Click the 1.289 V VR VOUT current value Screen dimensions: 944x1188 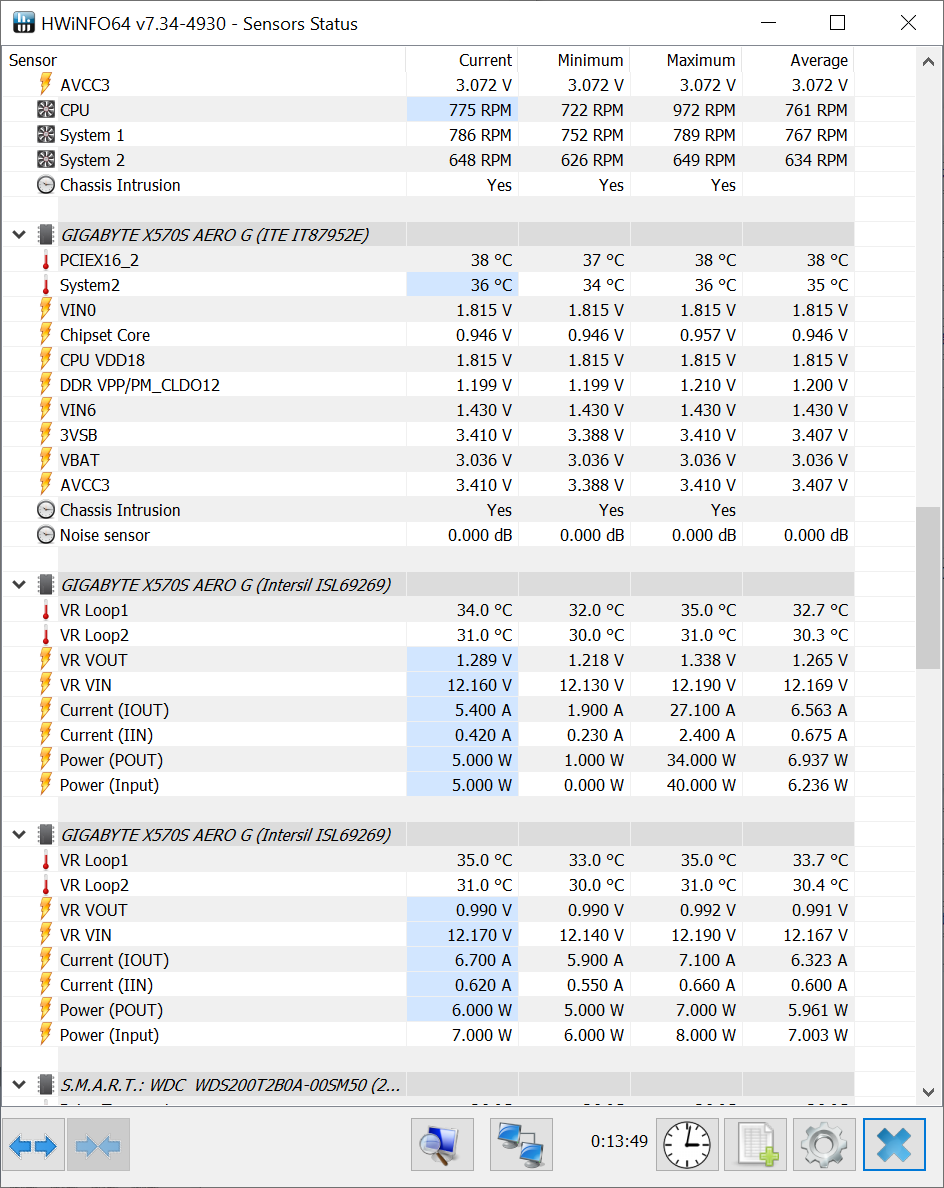point(484,660)
